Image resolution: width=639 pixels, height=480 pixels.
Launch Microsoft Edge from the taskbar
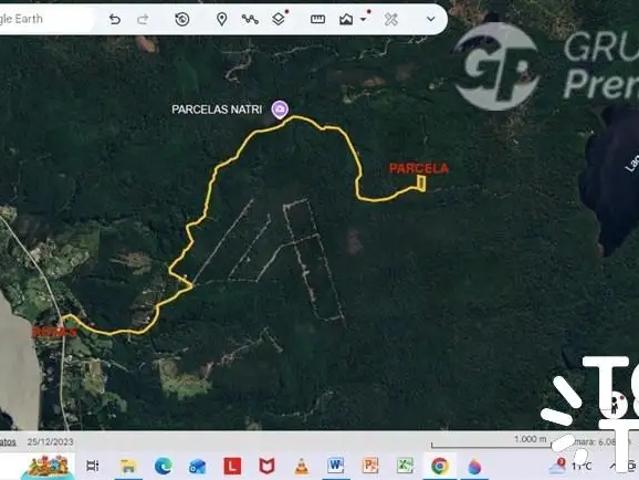pyautogui.click(x=163, y=466)
